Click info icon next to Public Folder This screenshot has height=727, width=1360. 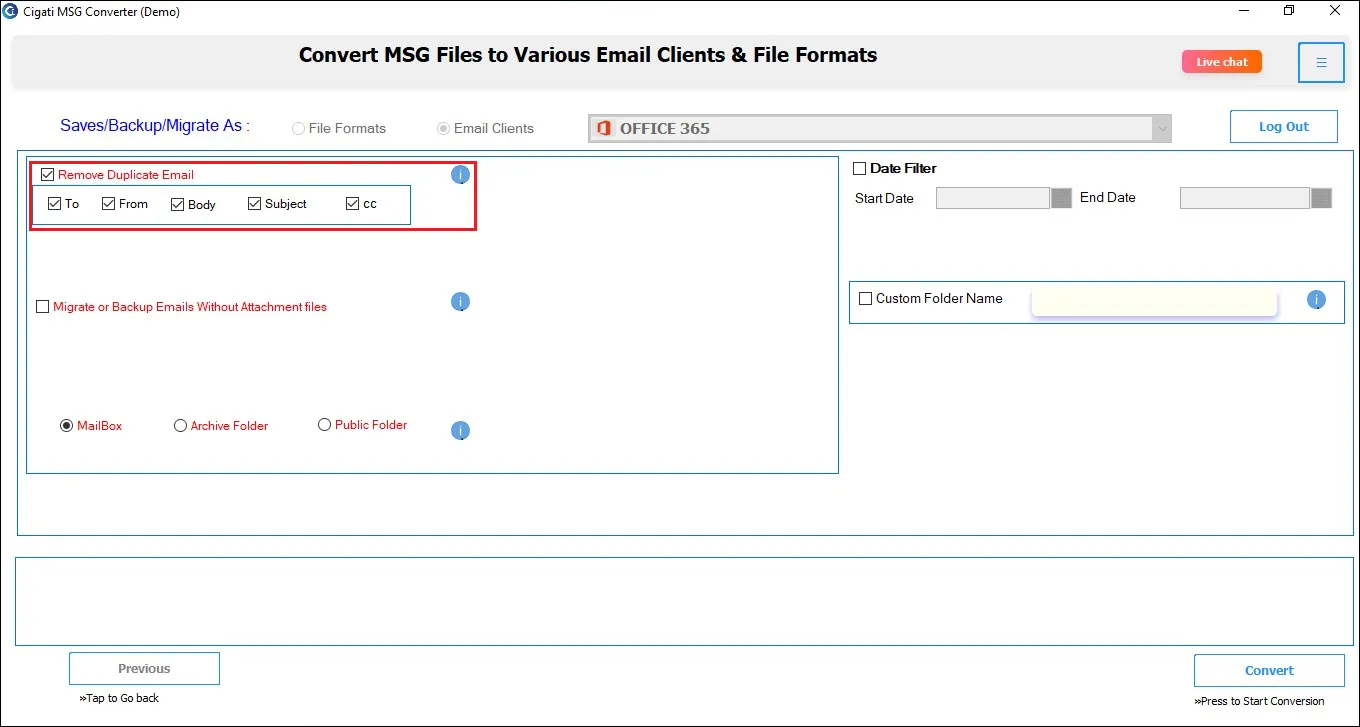pyautogui.click(x=460, y=431)
